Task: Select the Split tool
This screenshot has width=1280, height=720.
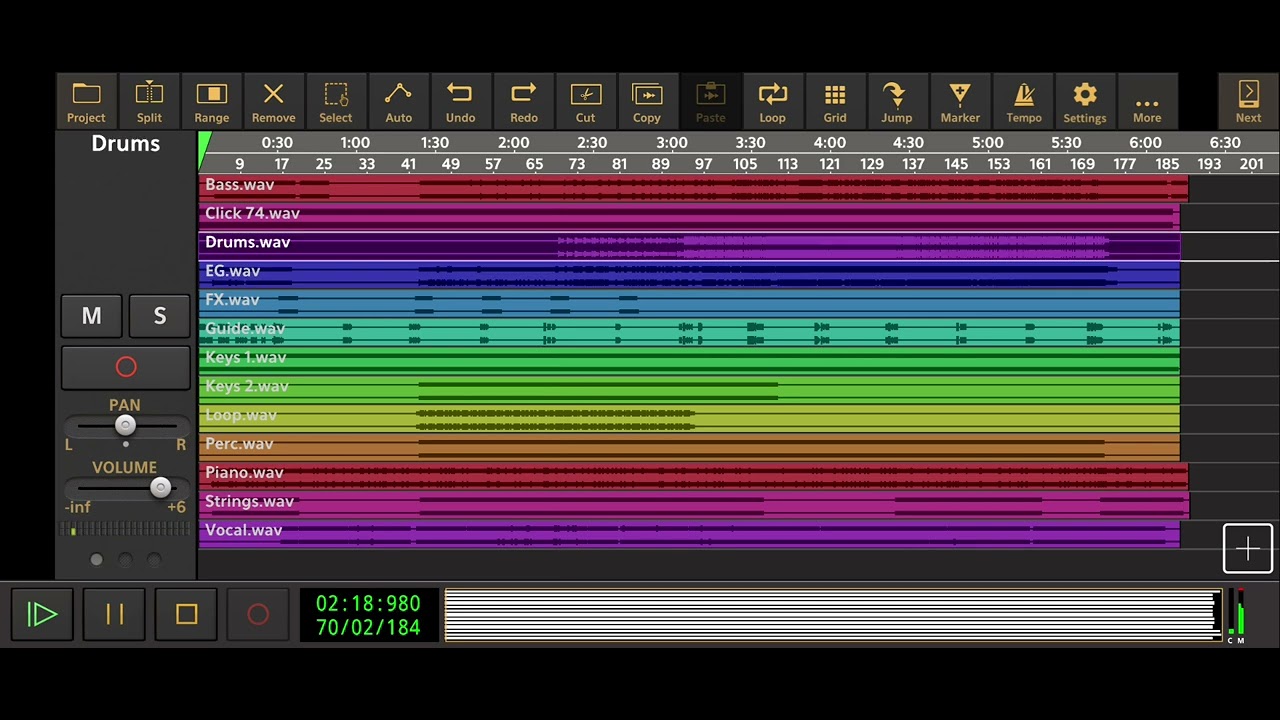Action: coord(149,102)
